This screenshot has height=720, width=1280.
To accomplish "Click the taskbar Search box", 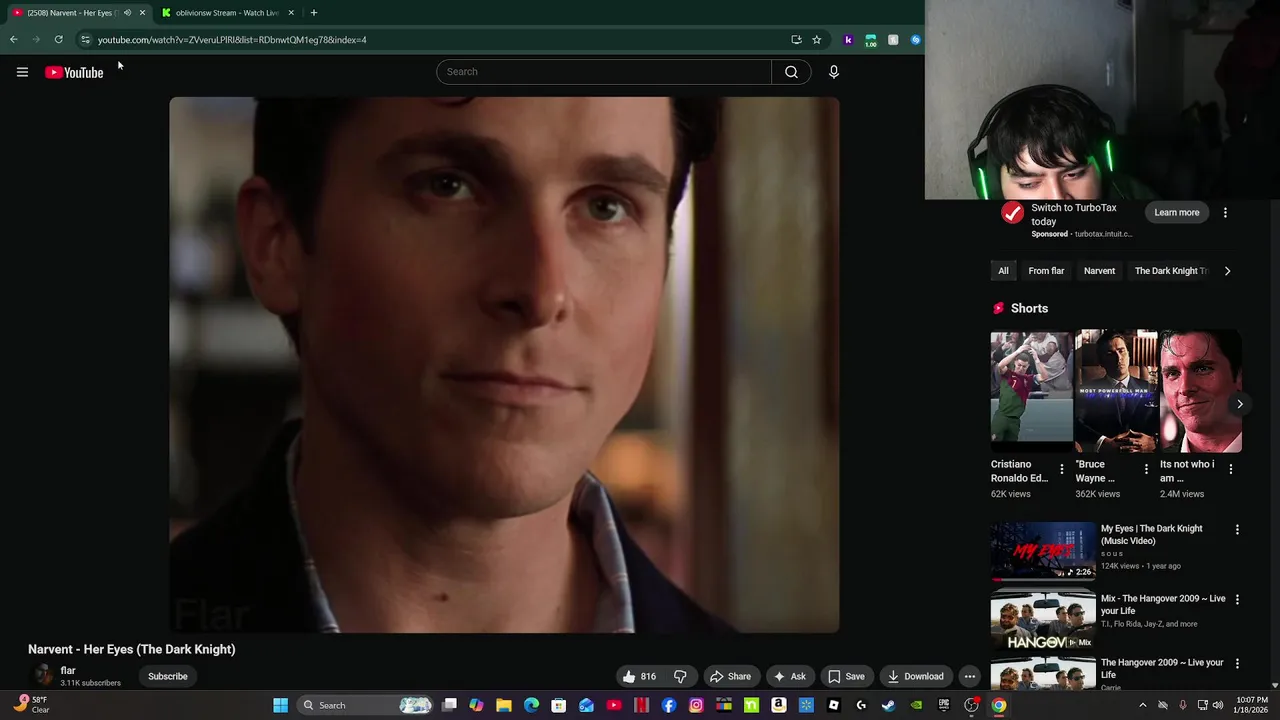I will click(367, 705).
